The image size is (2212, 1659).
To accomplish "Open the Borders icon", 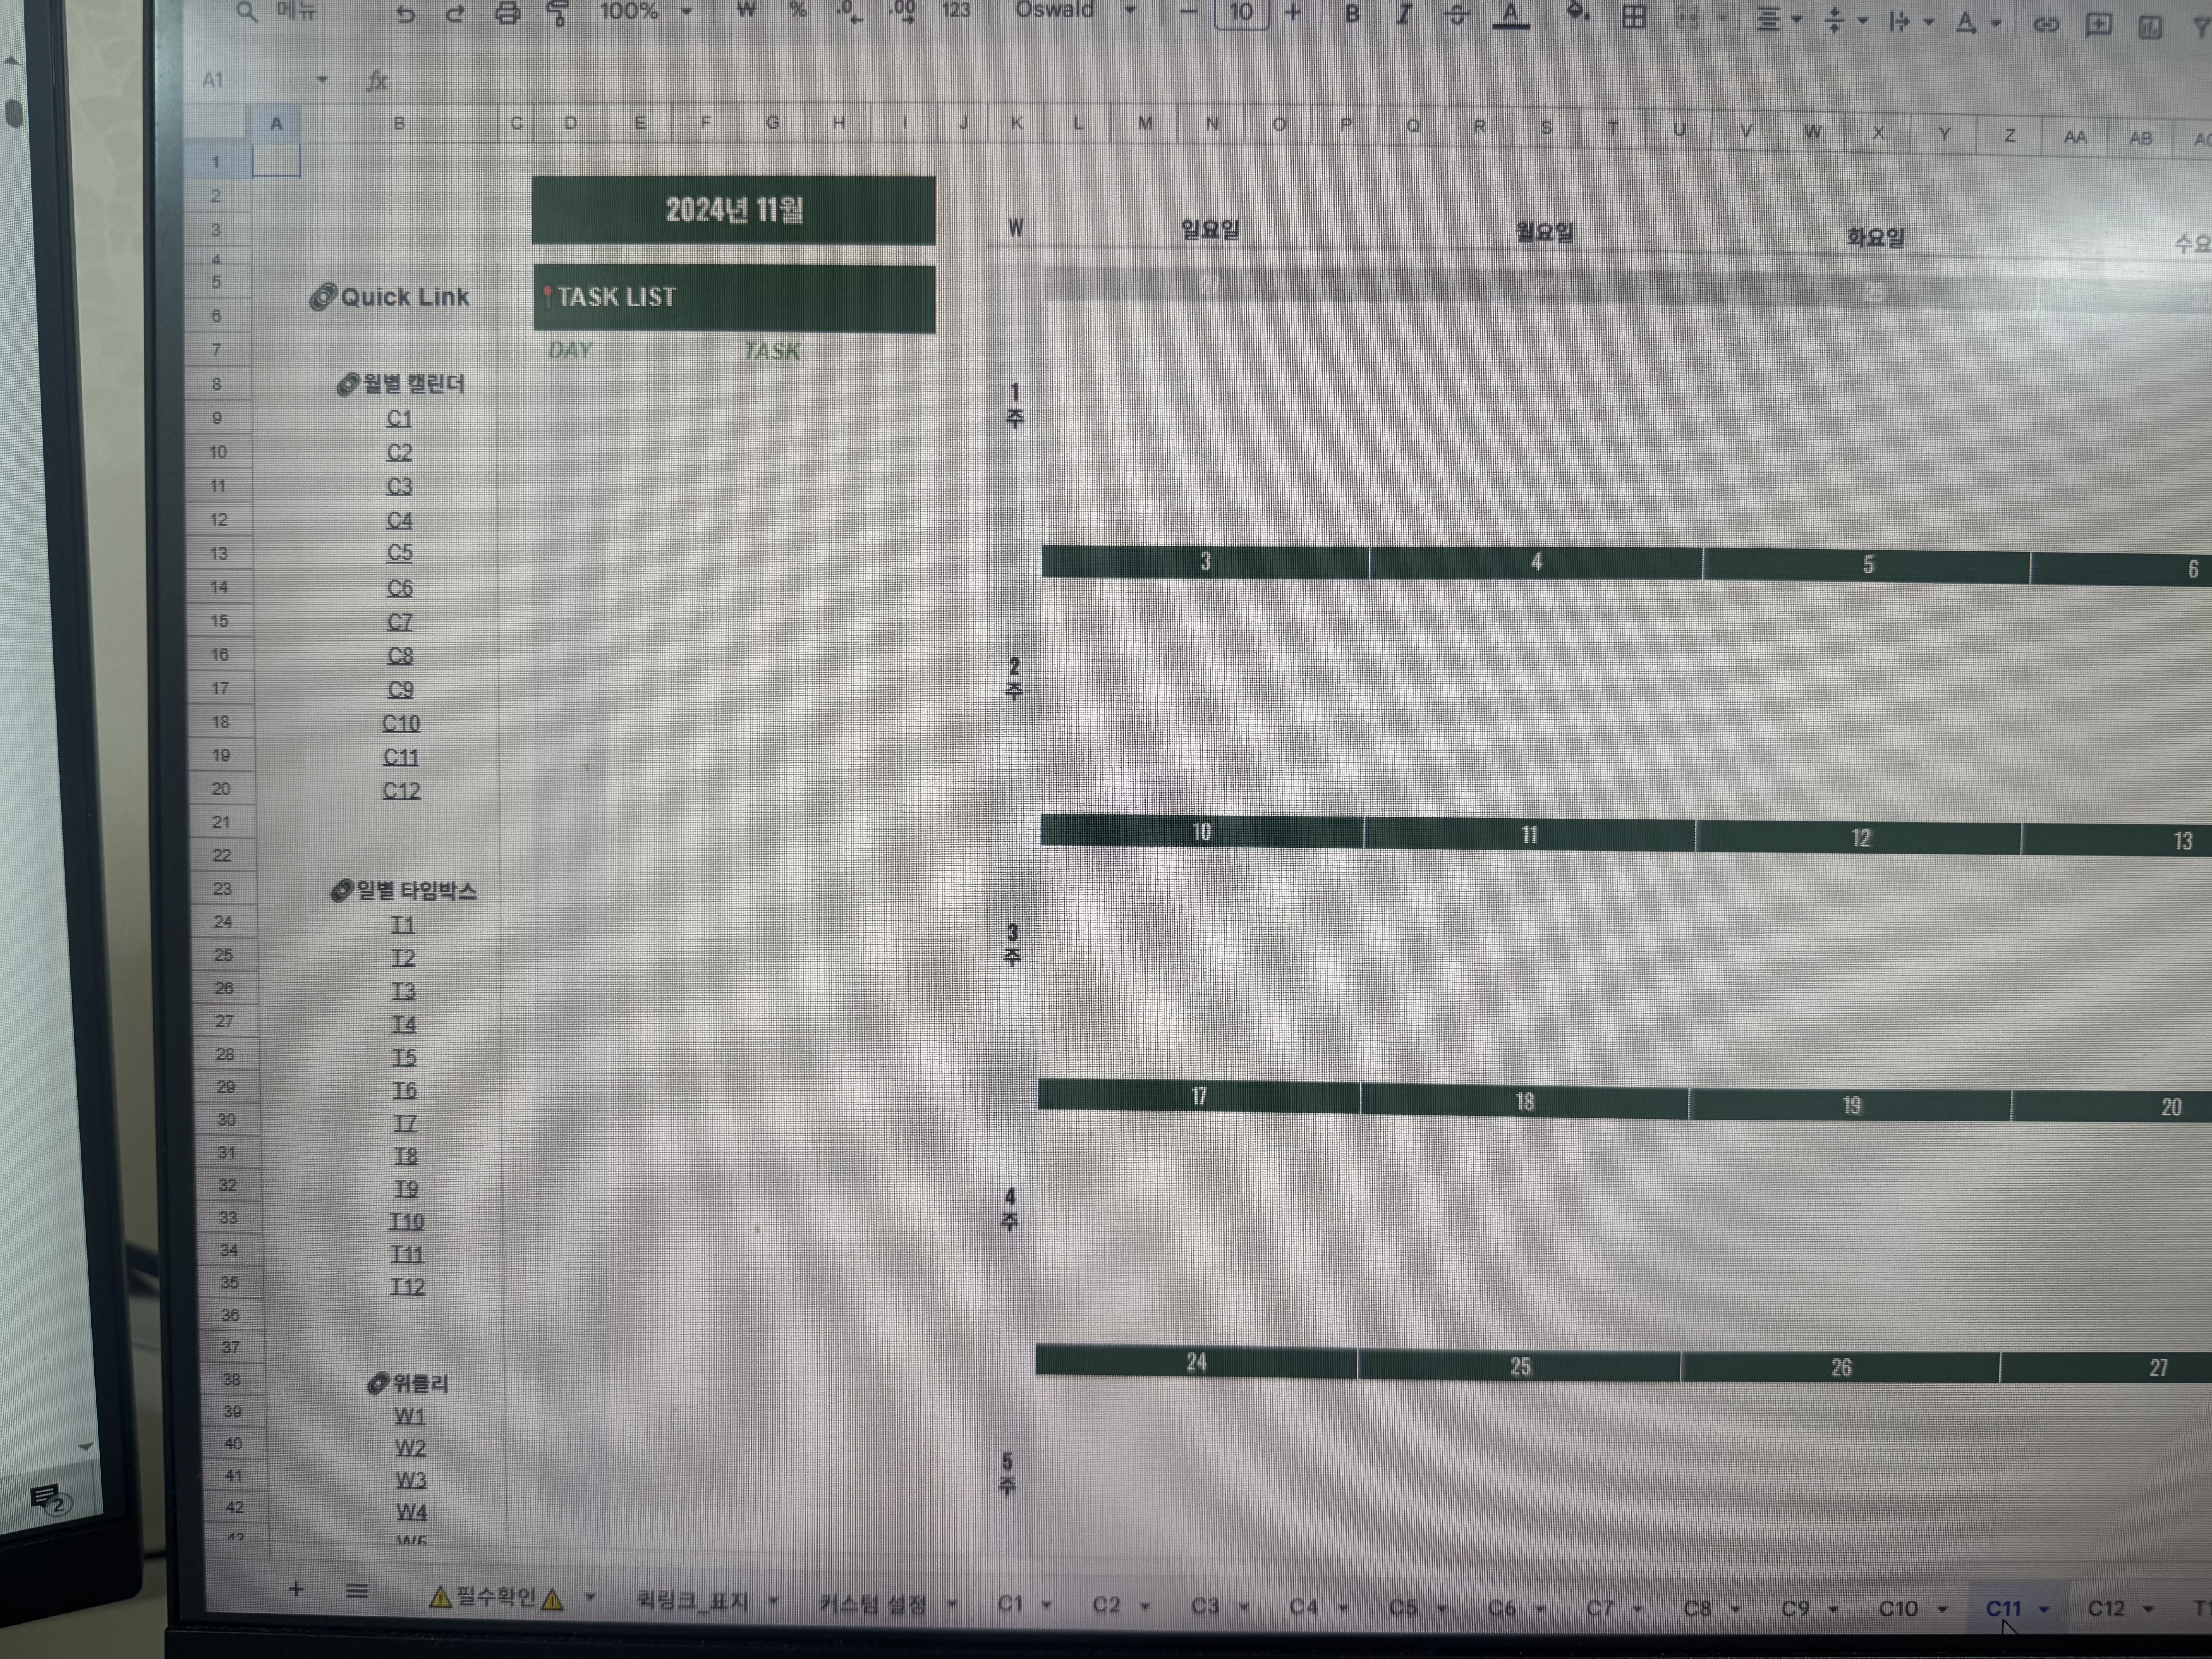I will tap(1634, 17).
